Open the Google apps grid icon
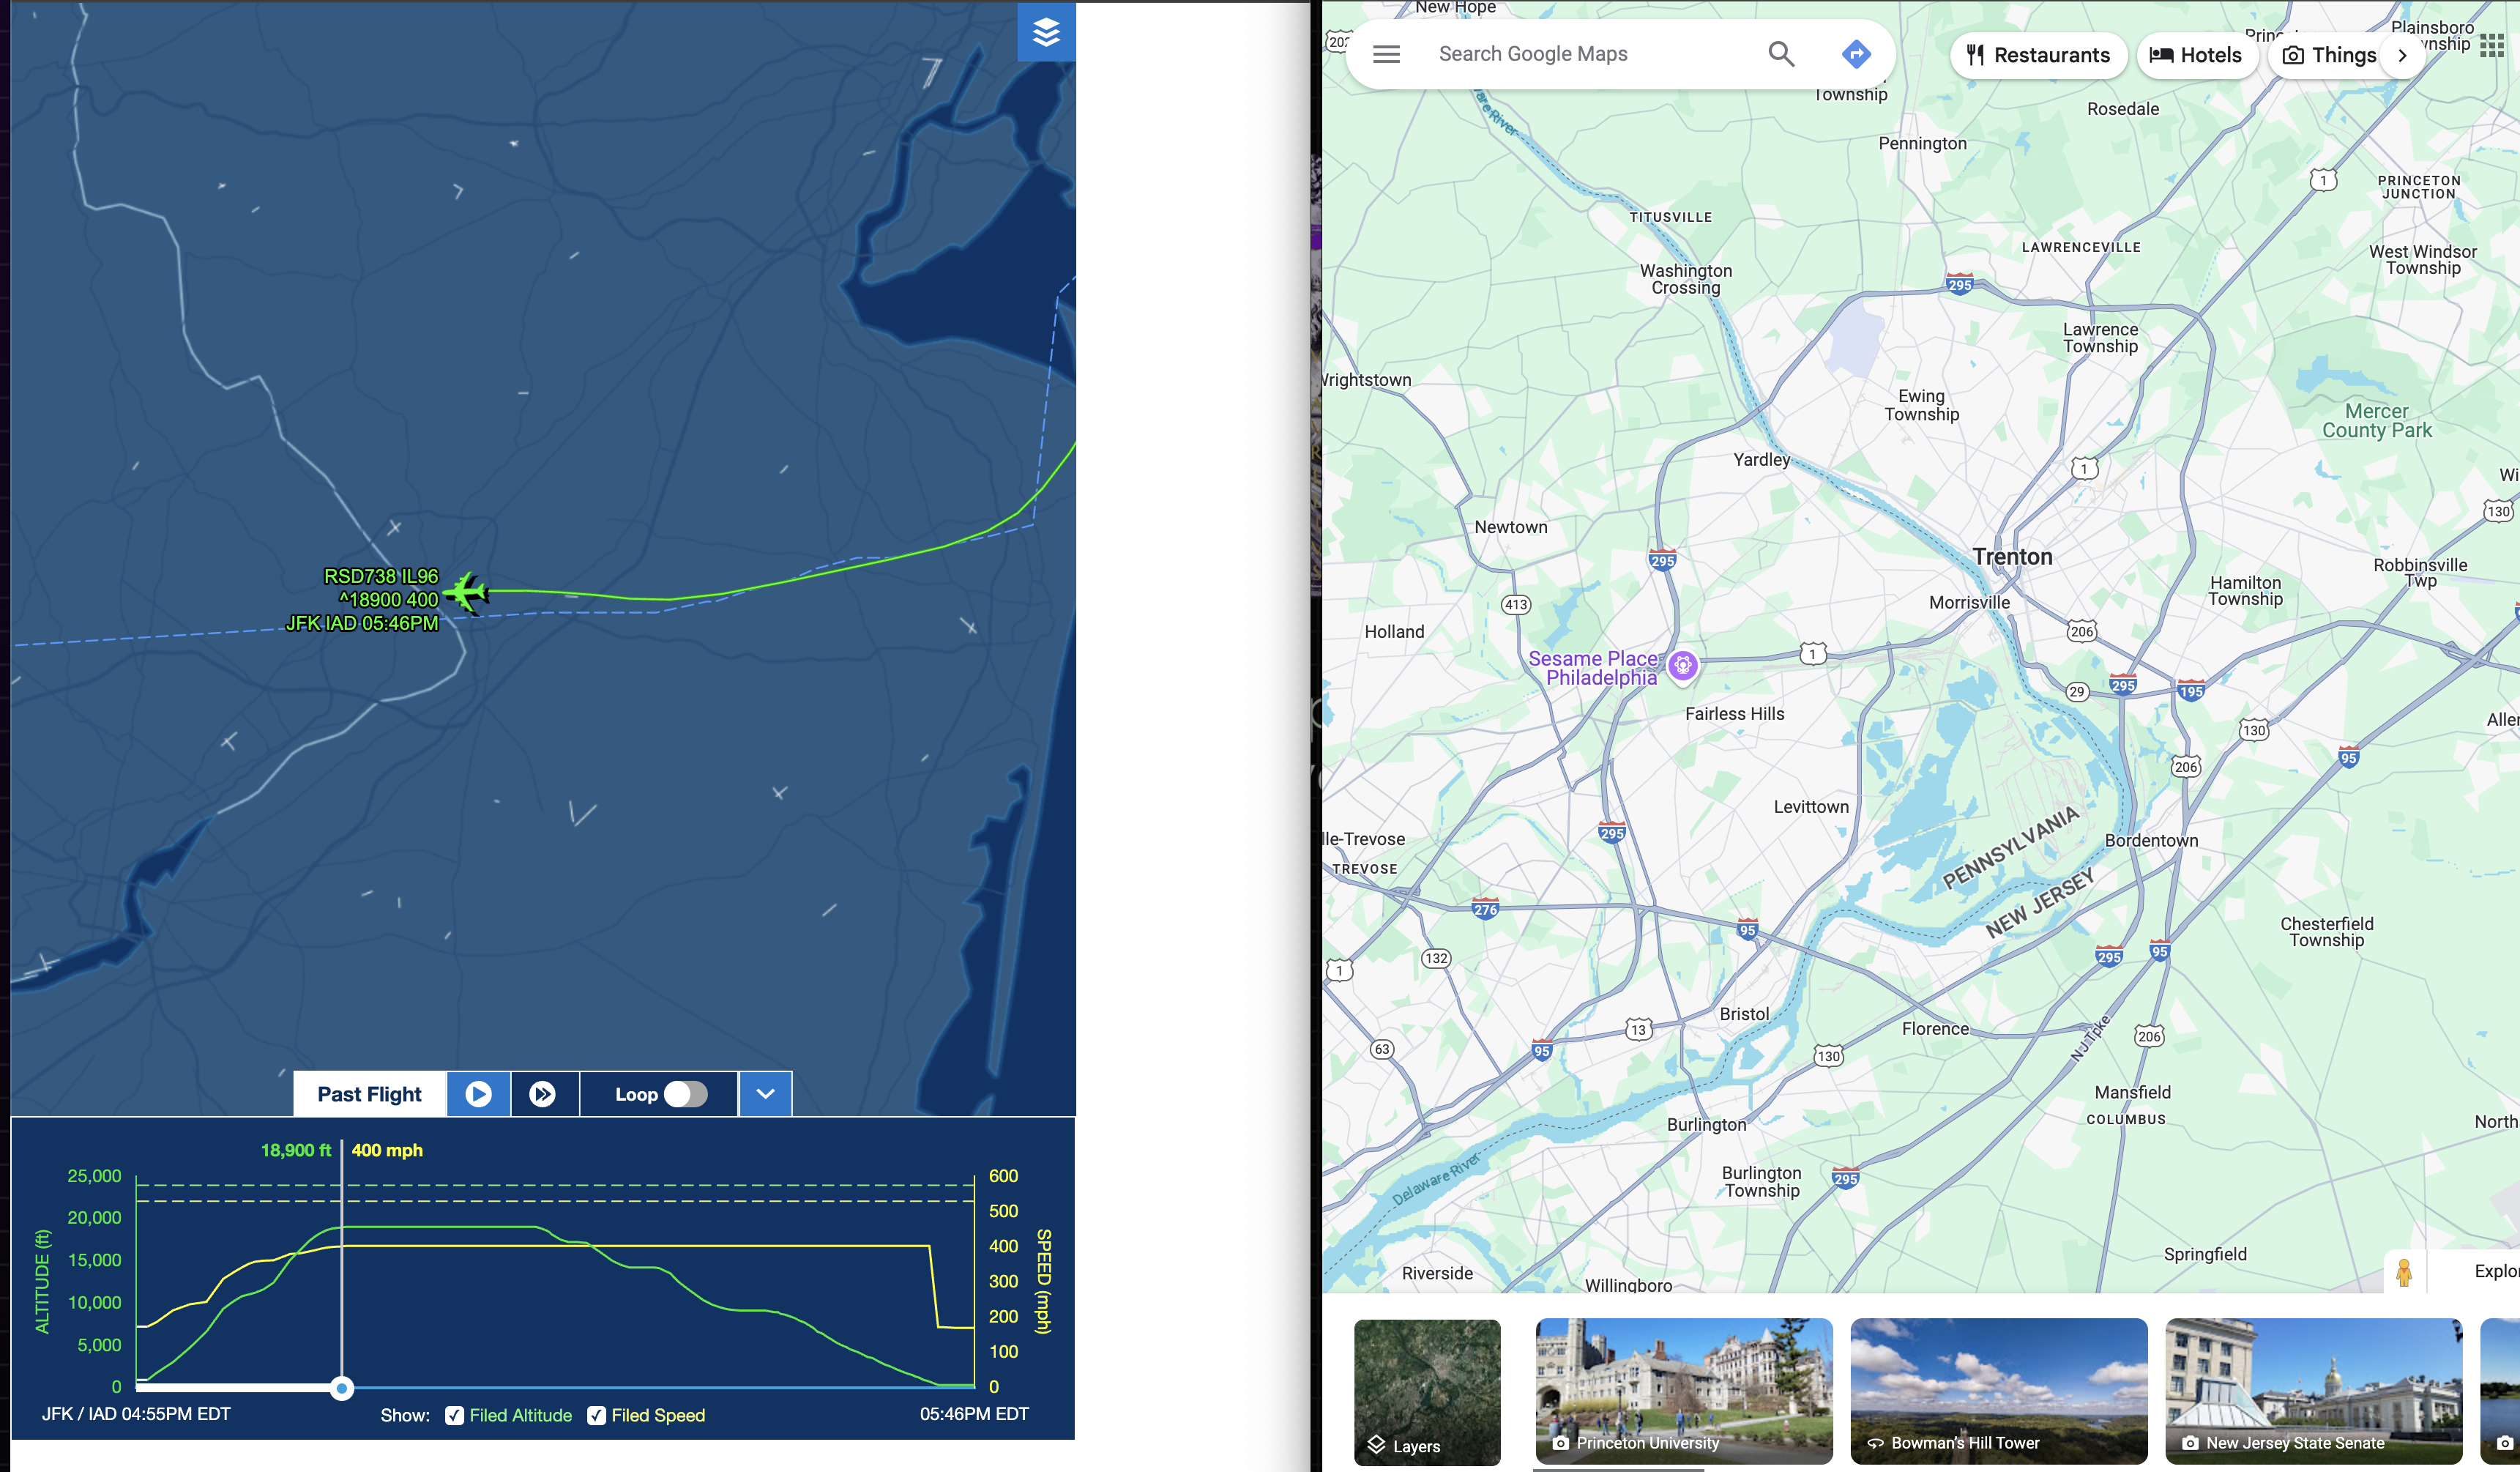Viewport: 2520px width, 1472px height. 2492,46
